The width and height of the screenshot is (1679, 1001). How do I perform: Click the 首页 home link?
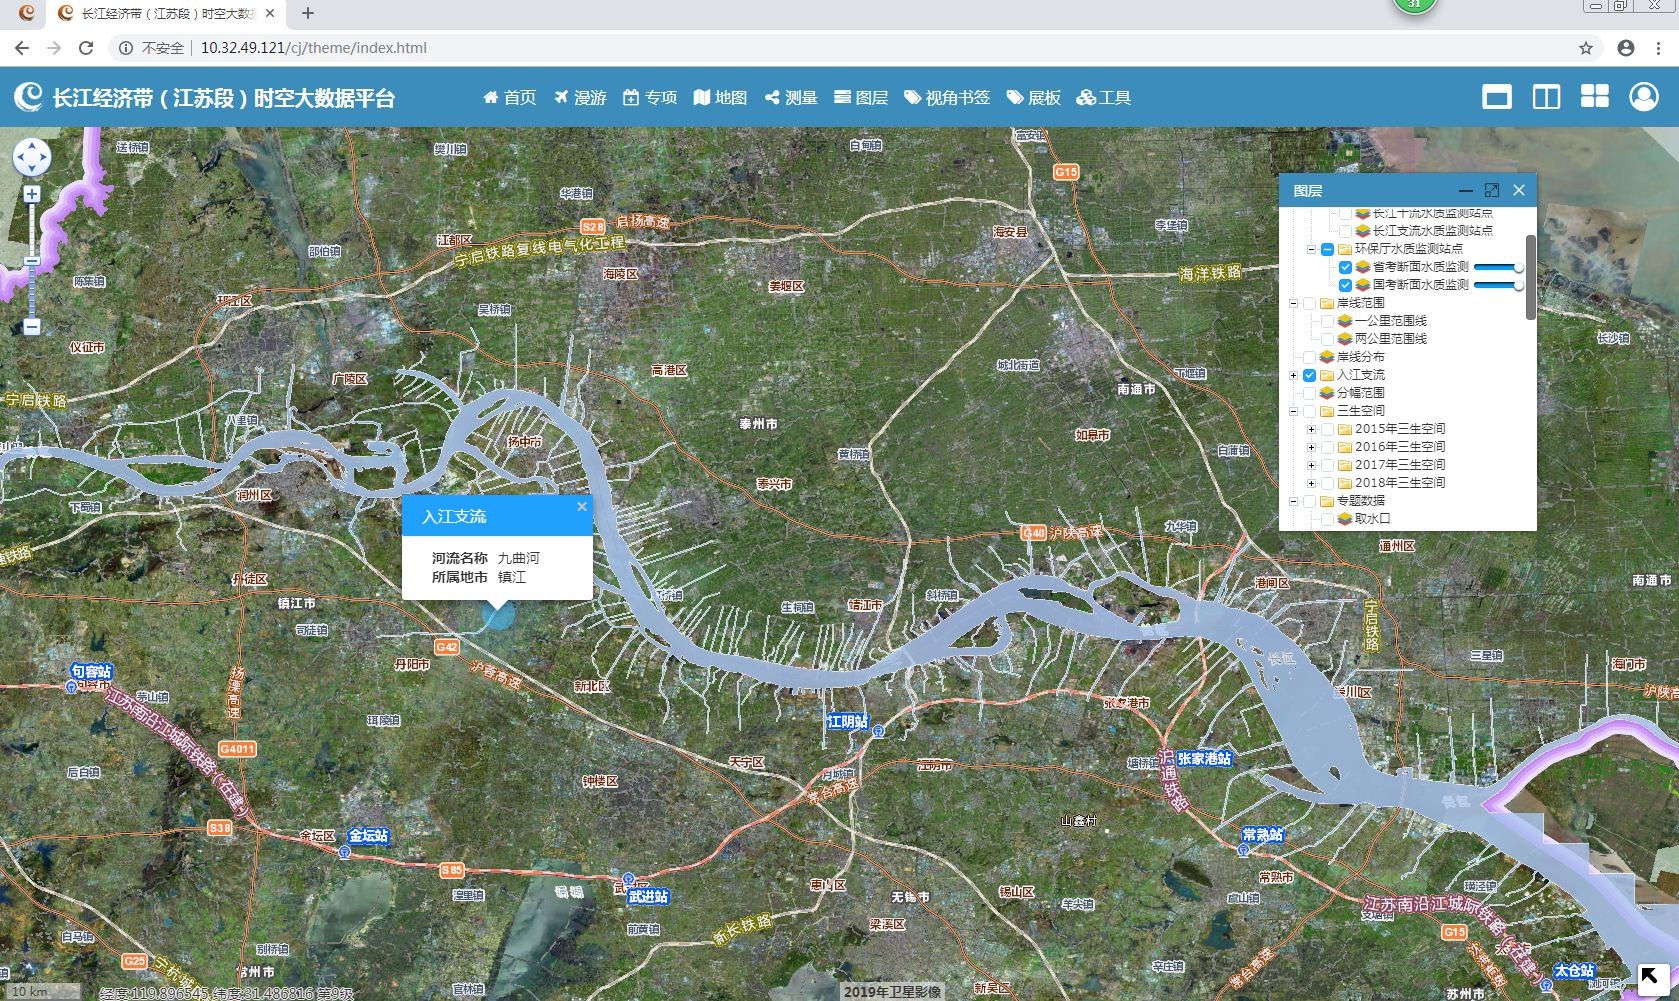tap(509, 97)
